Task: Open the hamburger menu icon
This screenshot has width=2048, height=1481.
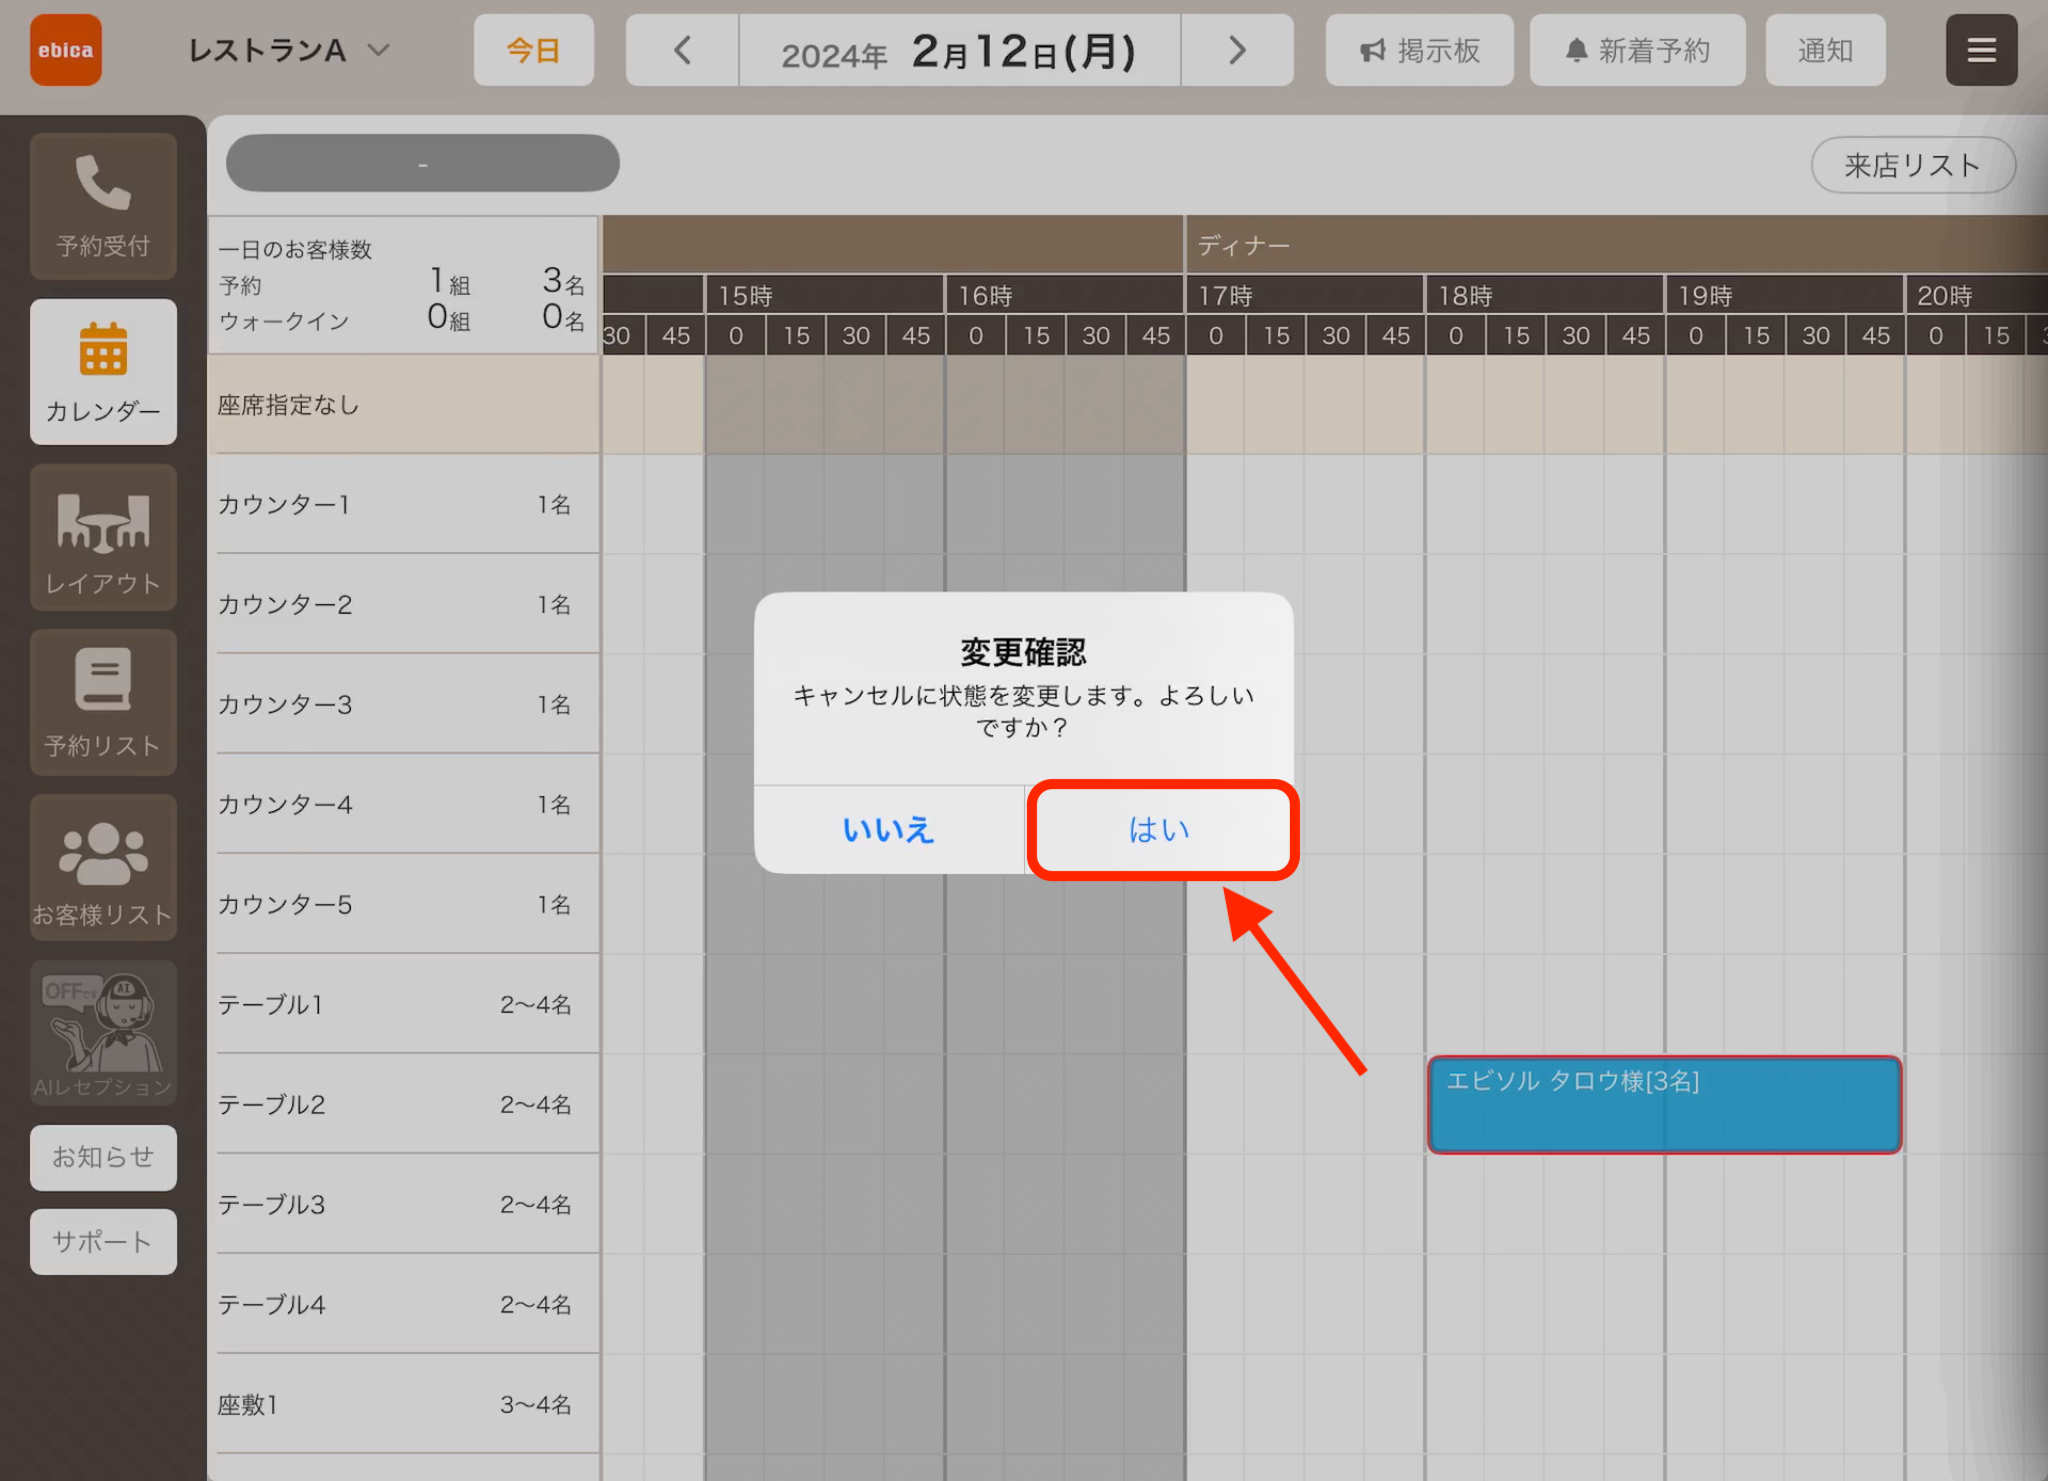Action: pos(1981,50)
